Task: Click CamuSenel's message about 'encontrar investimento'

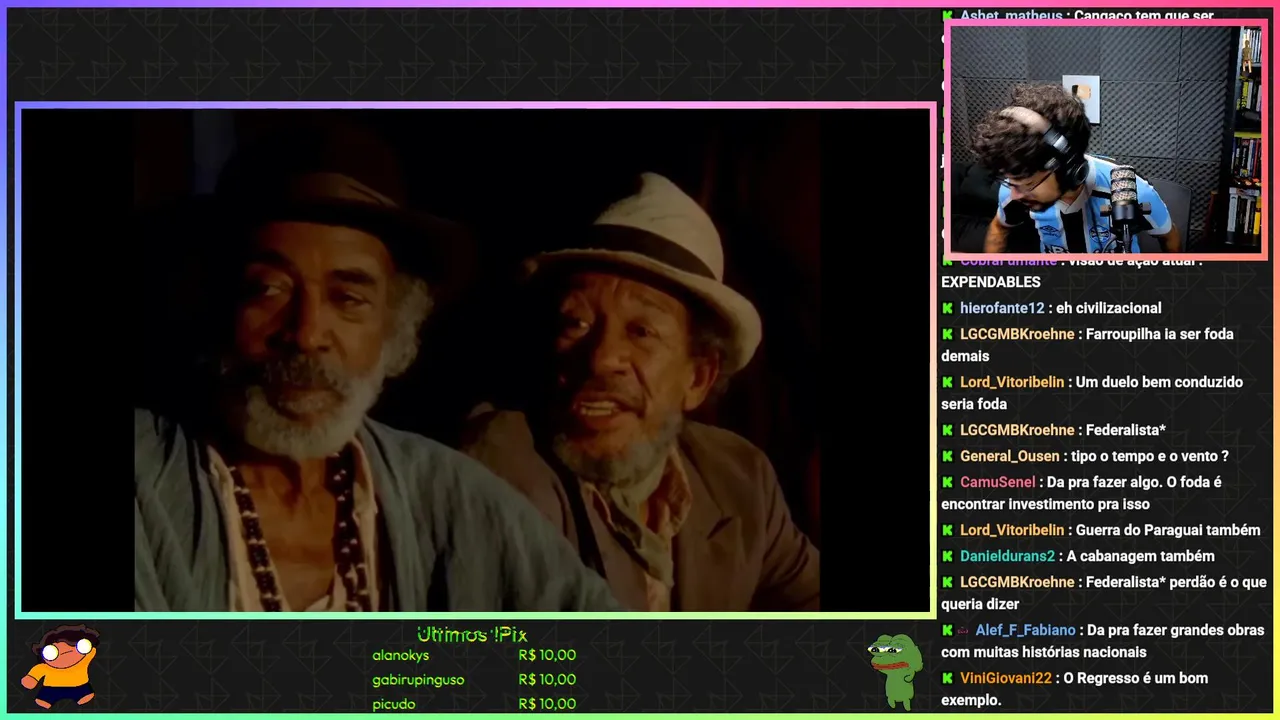Action: tap(1082, 493)
